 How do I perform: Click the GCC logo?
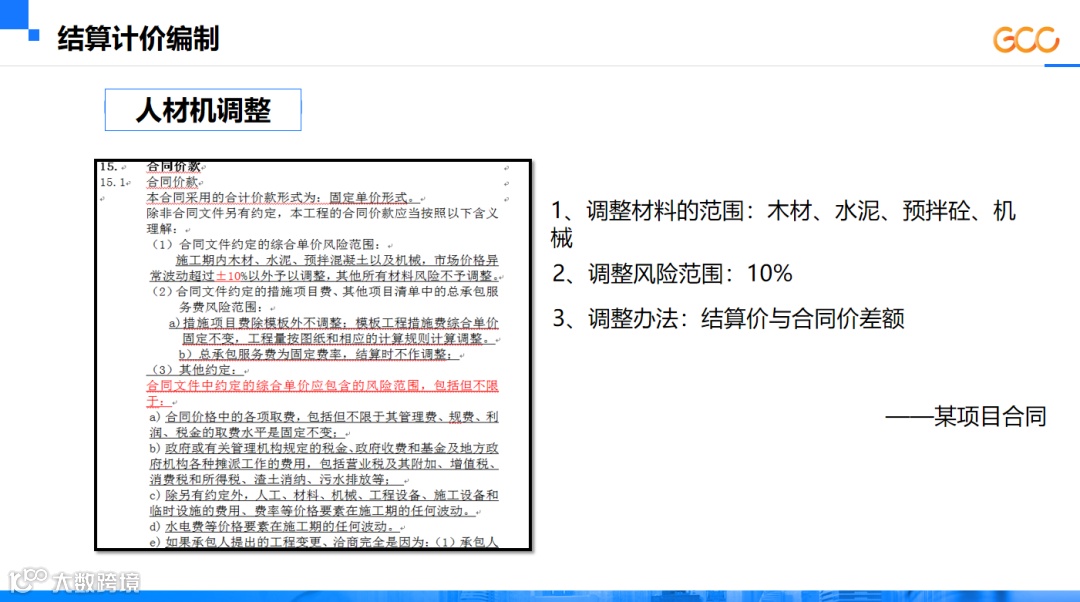pyautogui.click(x=1026, y=39)
